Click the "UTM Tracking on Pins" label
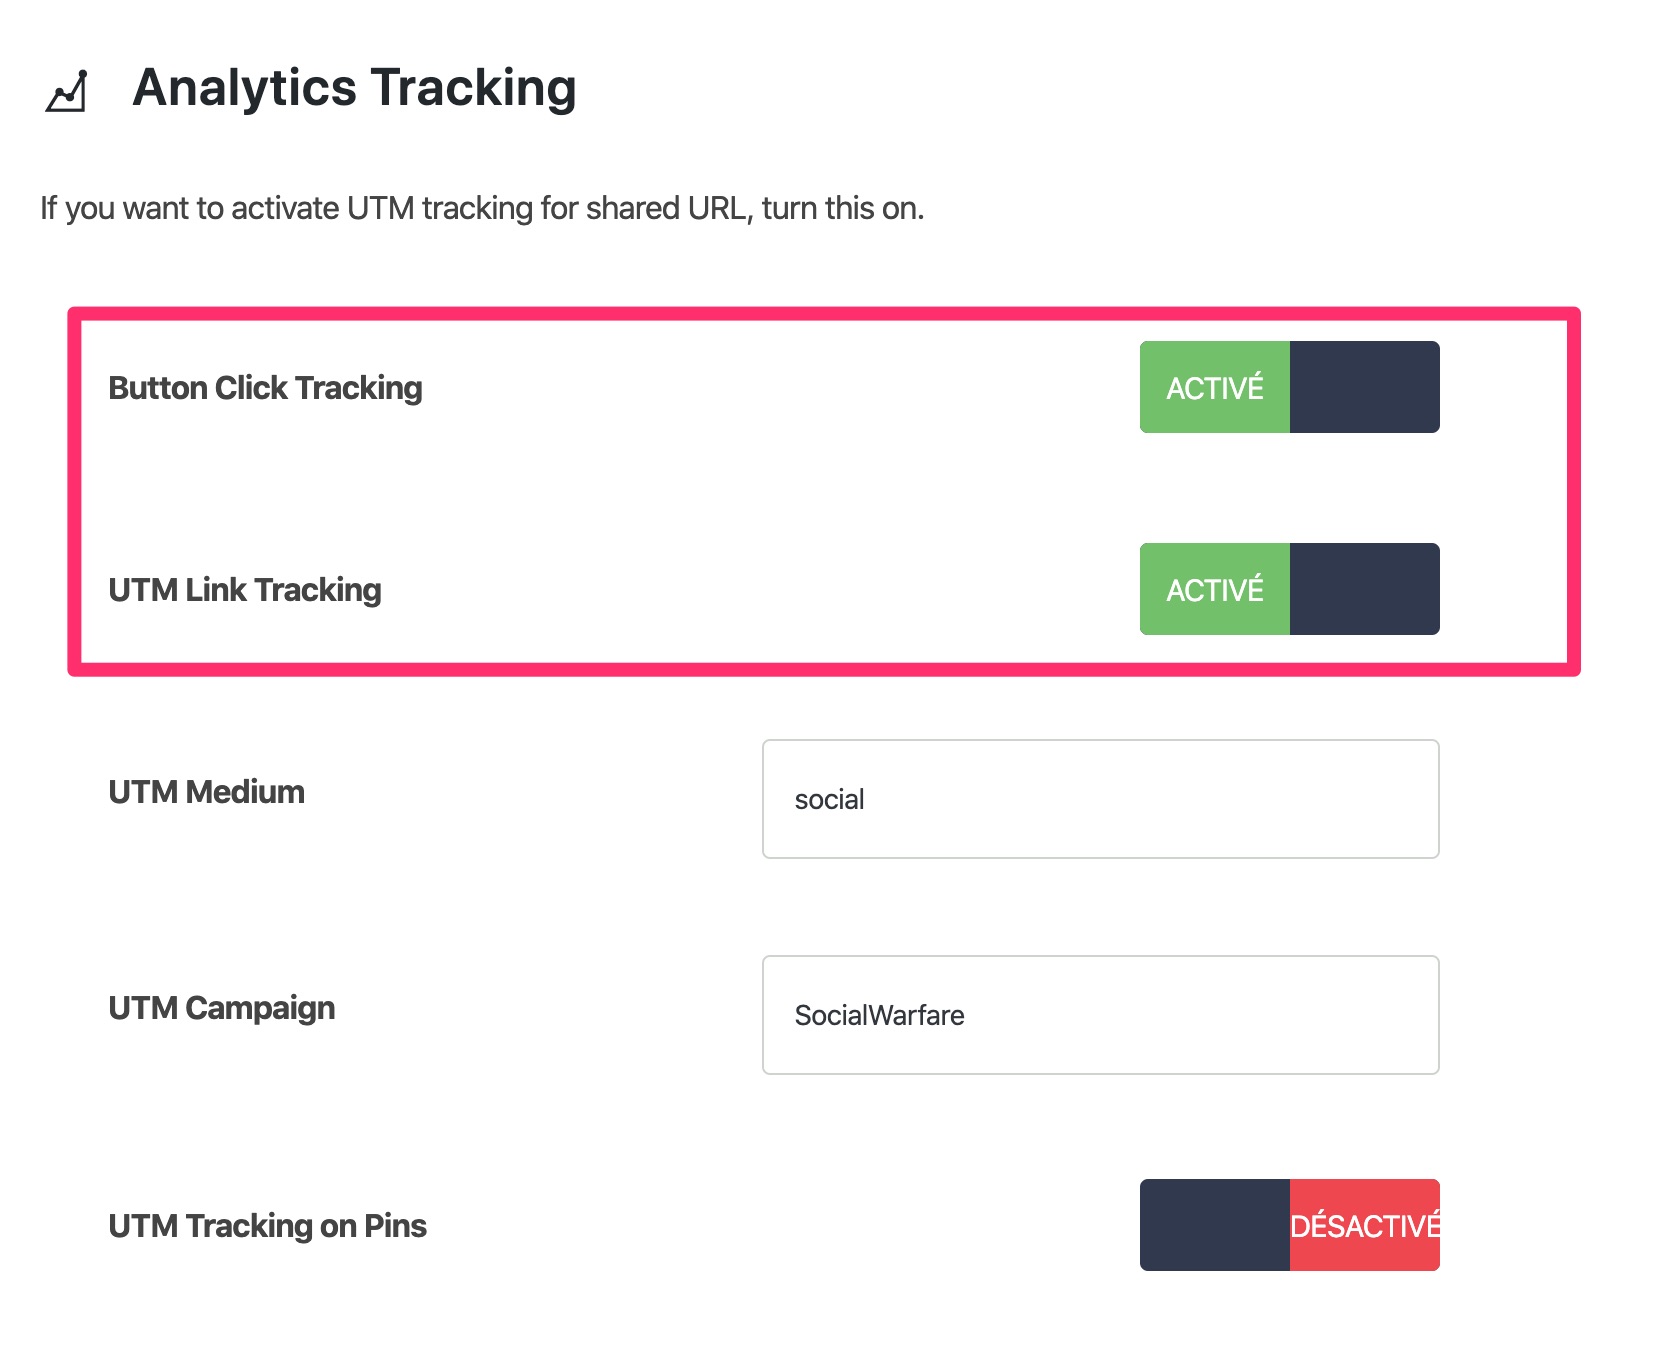Screen dimensions: 1654x1358 point(267,1226)
